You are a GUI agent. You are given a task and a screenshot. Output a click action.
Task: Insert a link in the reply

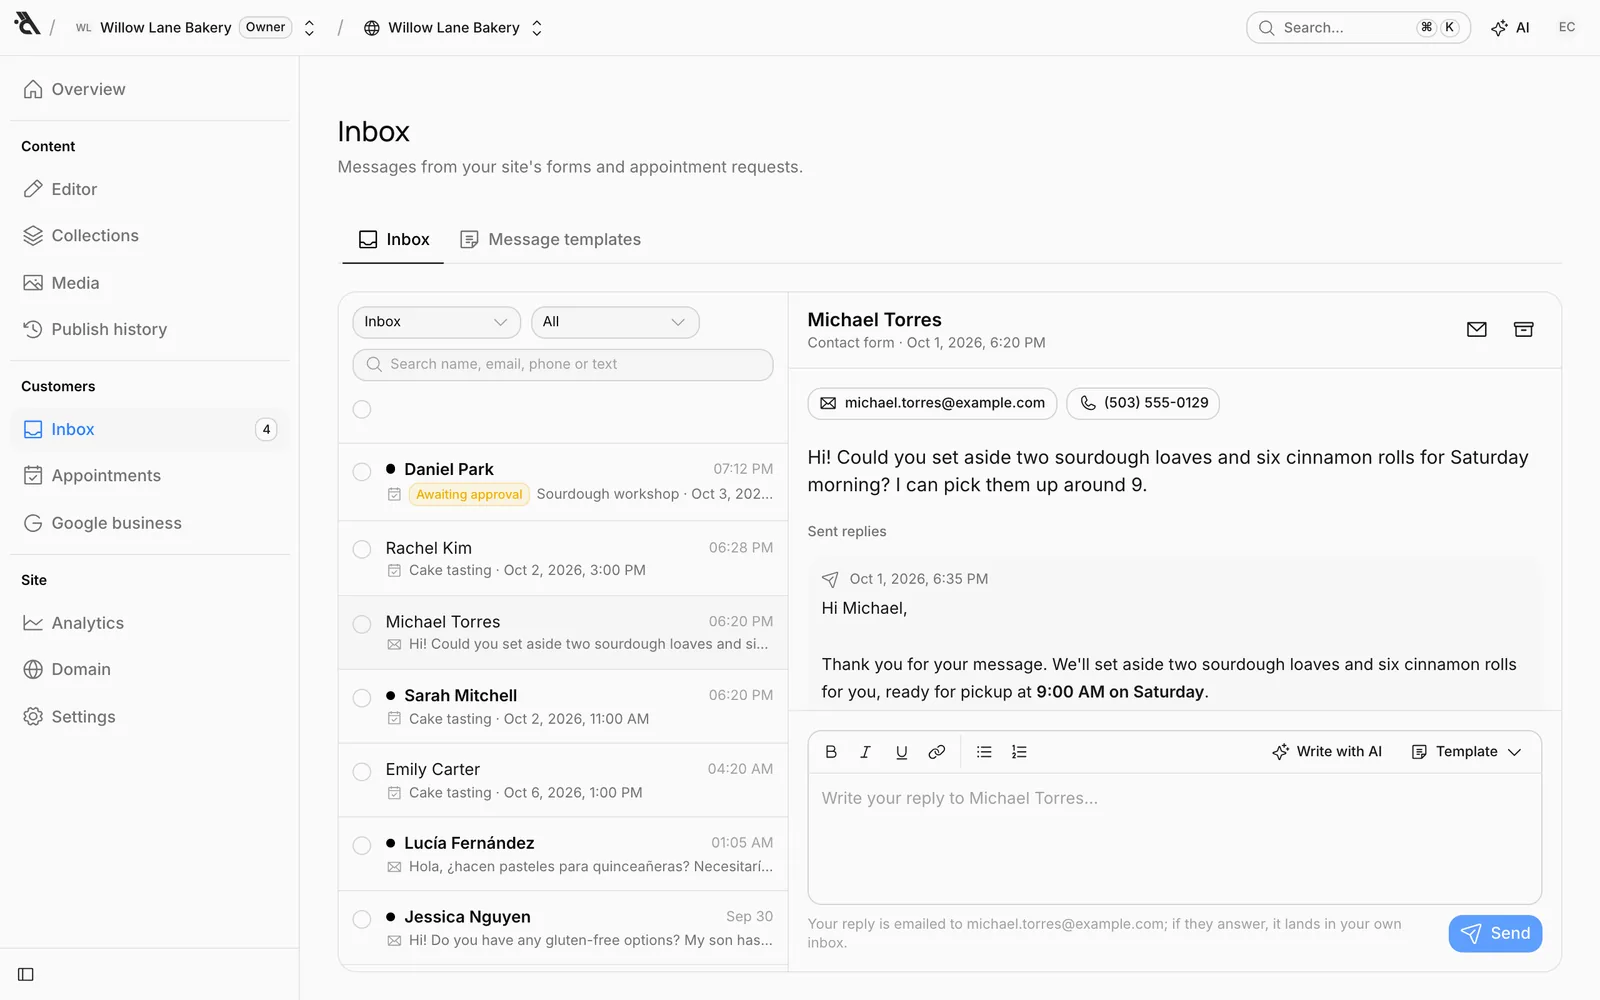point(937,752)
